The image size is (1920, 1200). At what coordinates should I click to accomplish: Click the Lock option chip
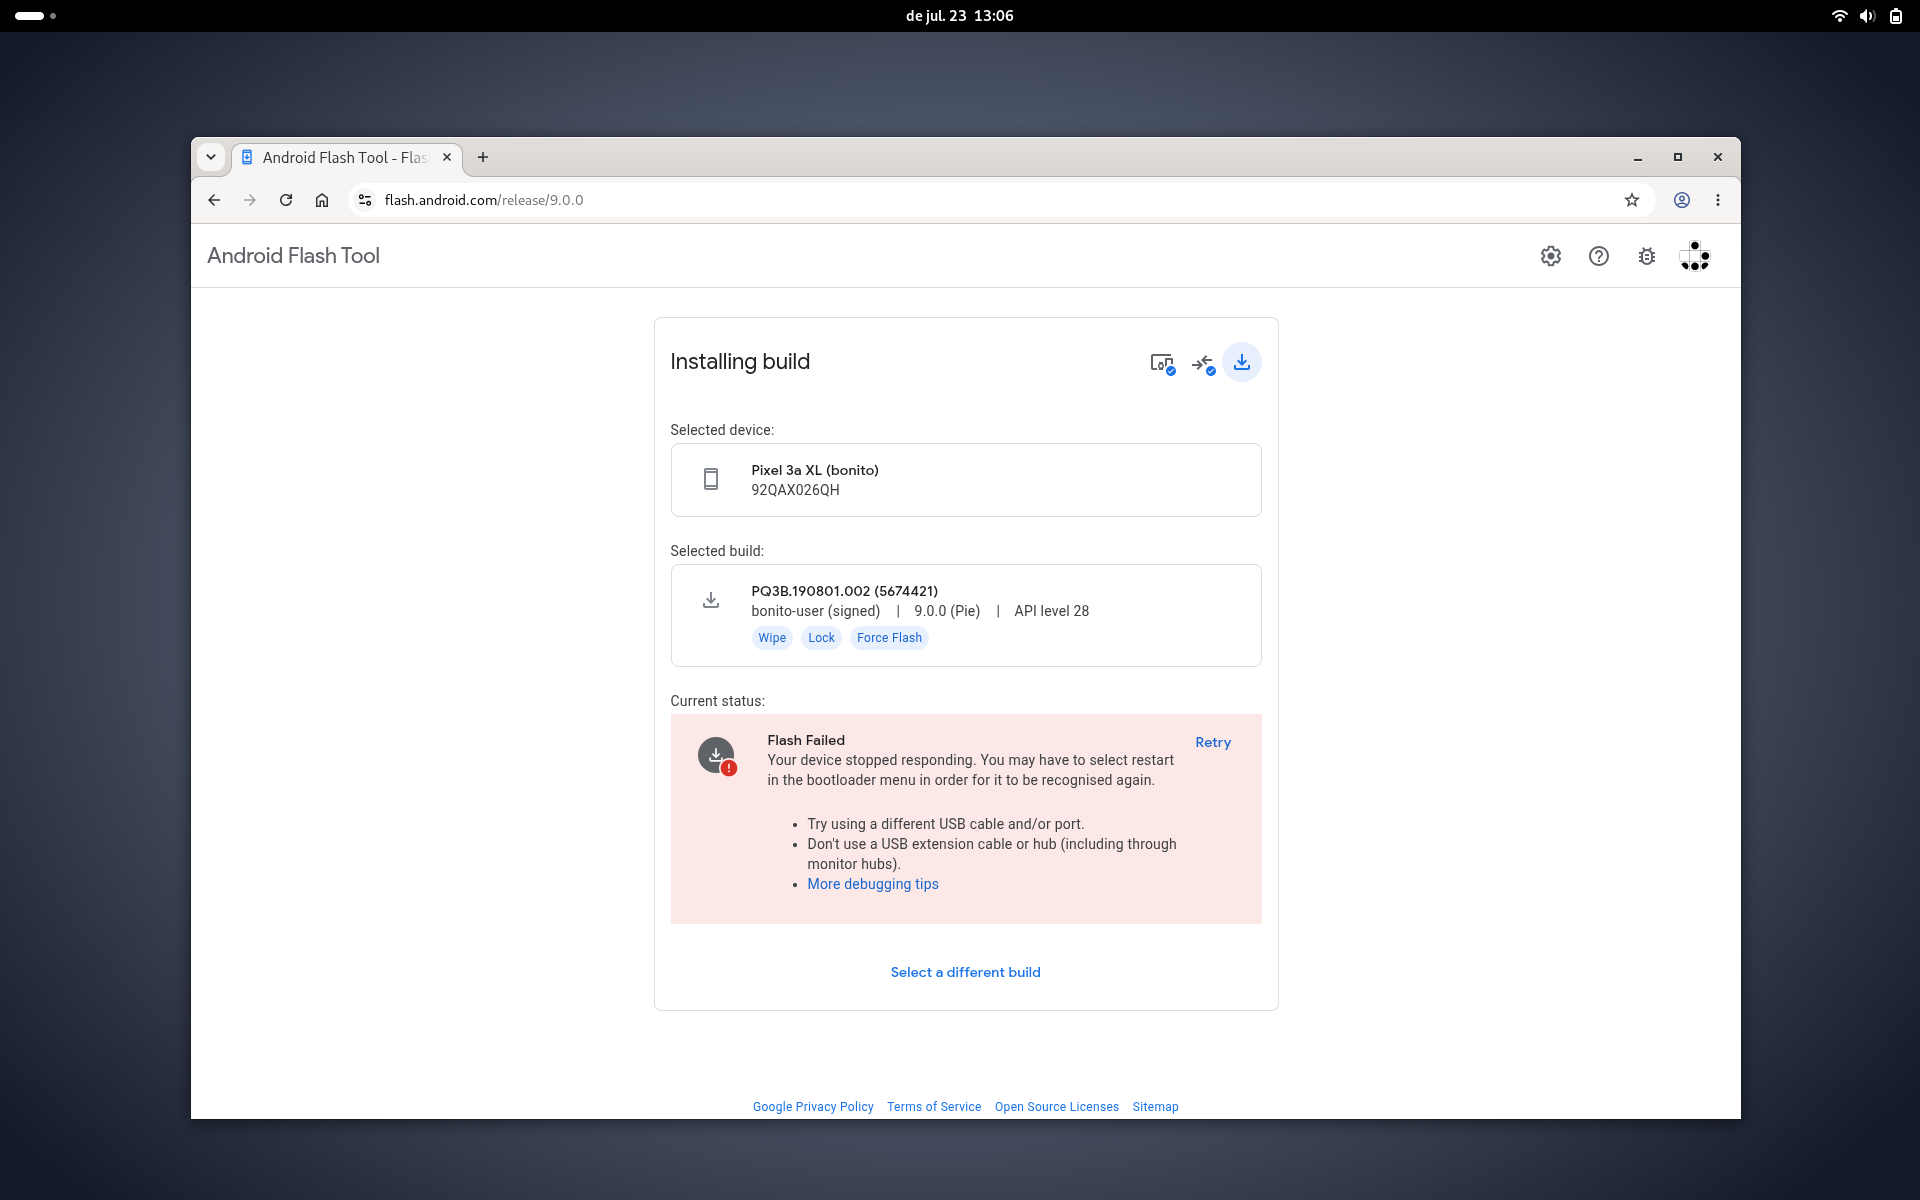coord(821,638)
